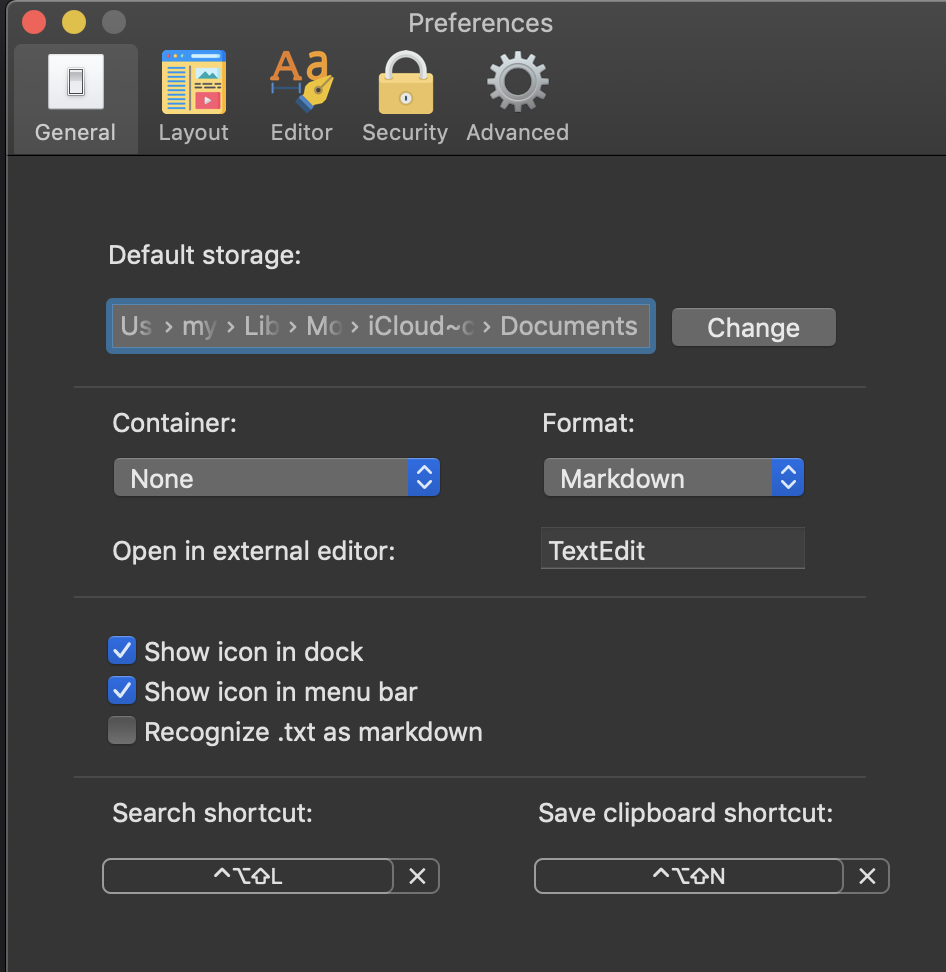Switch to the Editor tab label

click(x=302, y=132)
